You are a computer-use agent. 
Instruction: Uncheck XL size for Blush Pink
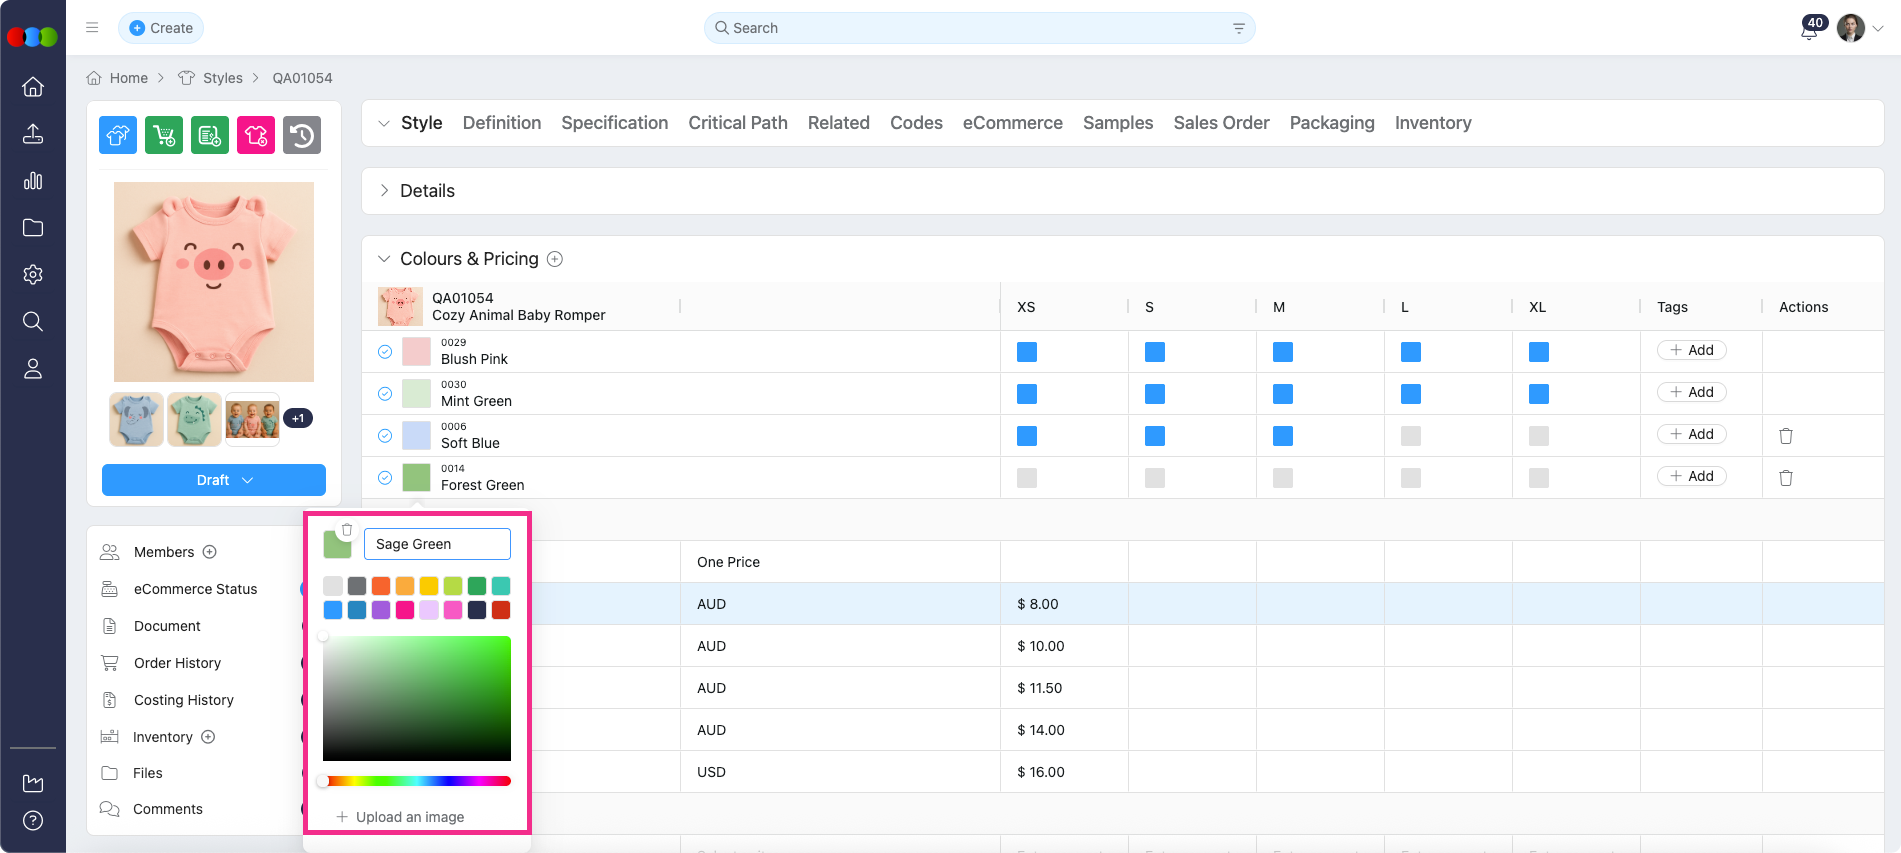(1538, 352)
